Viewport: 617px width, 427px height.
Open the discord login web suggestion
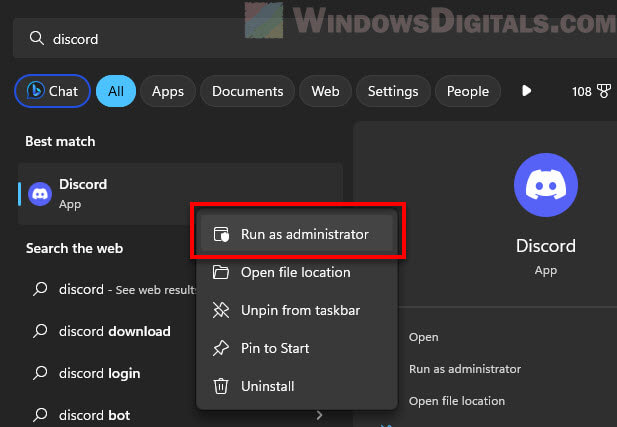pos(100,373)
